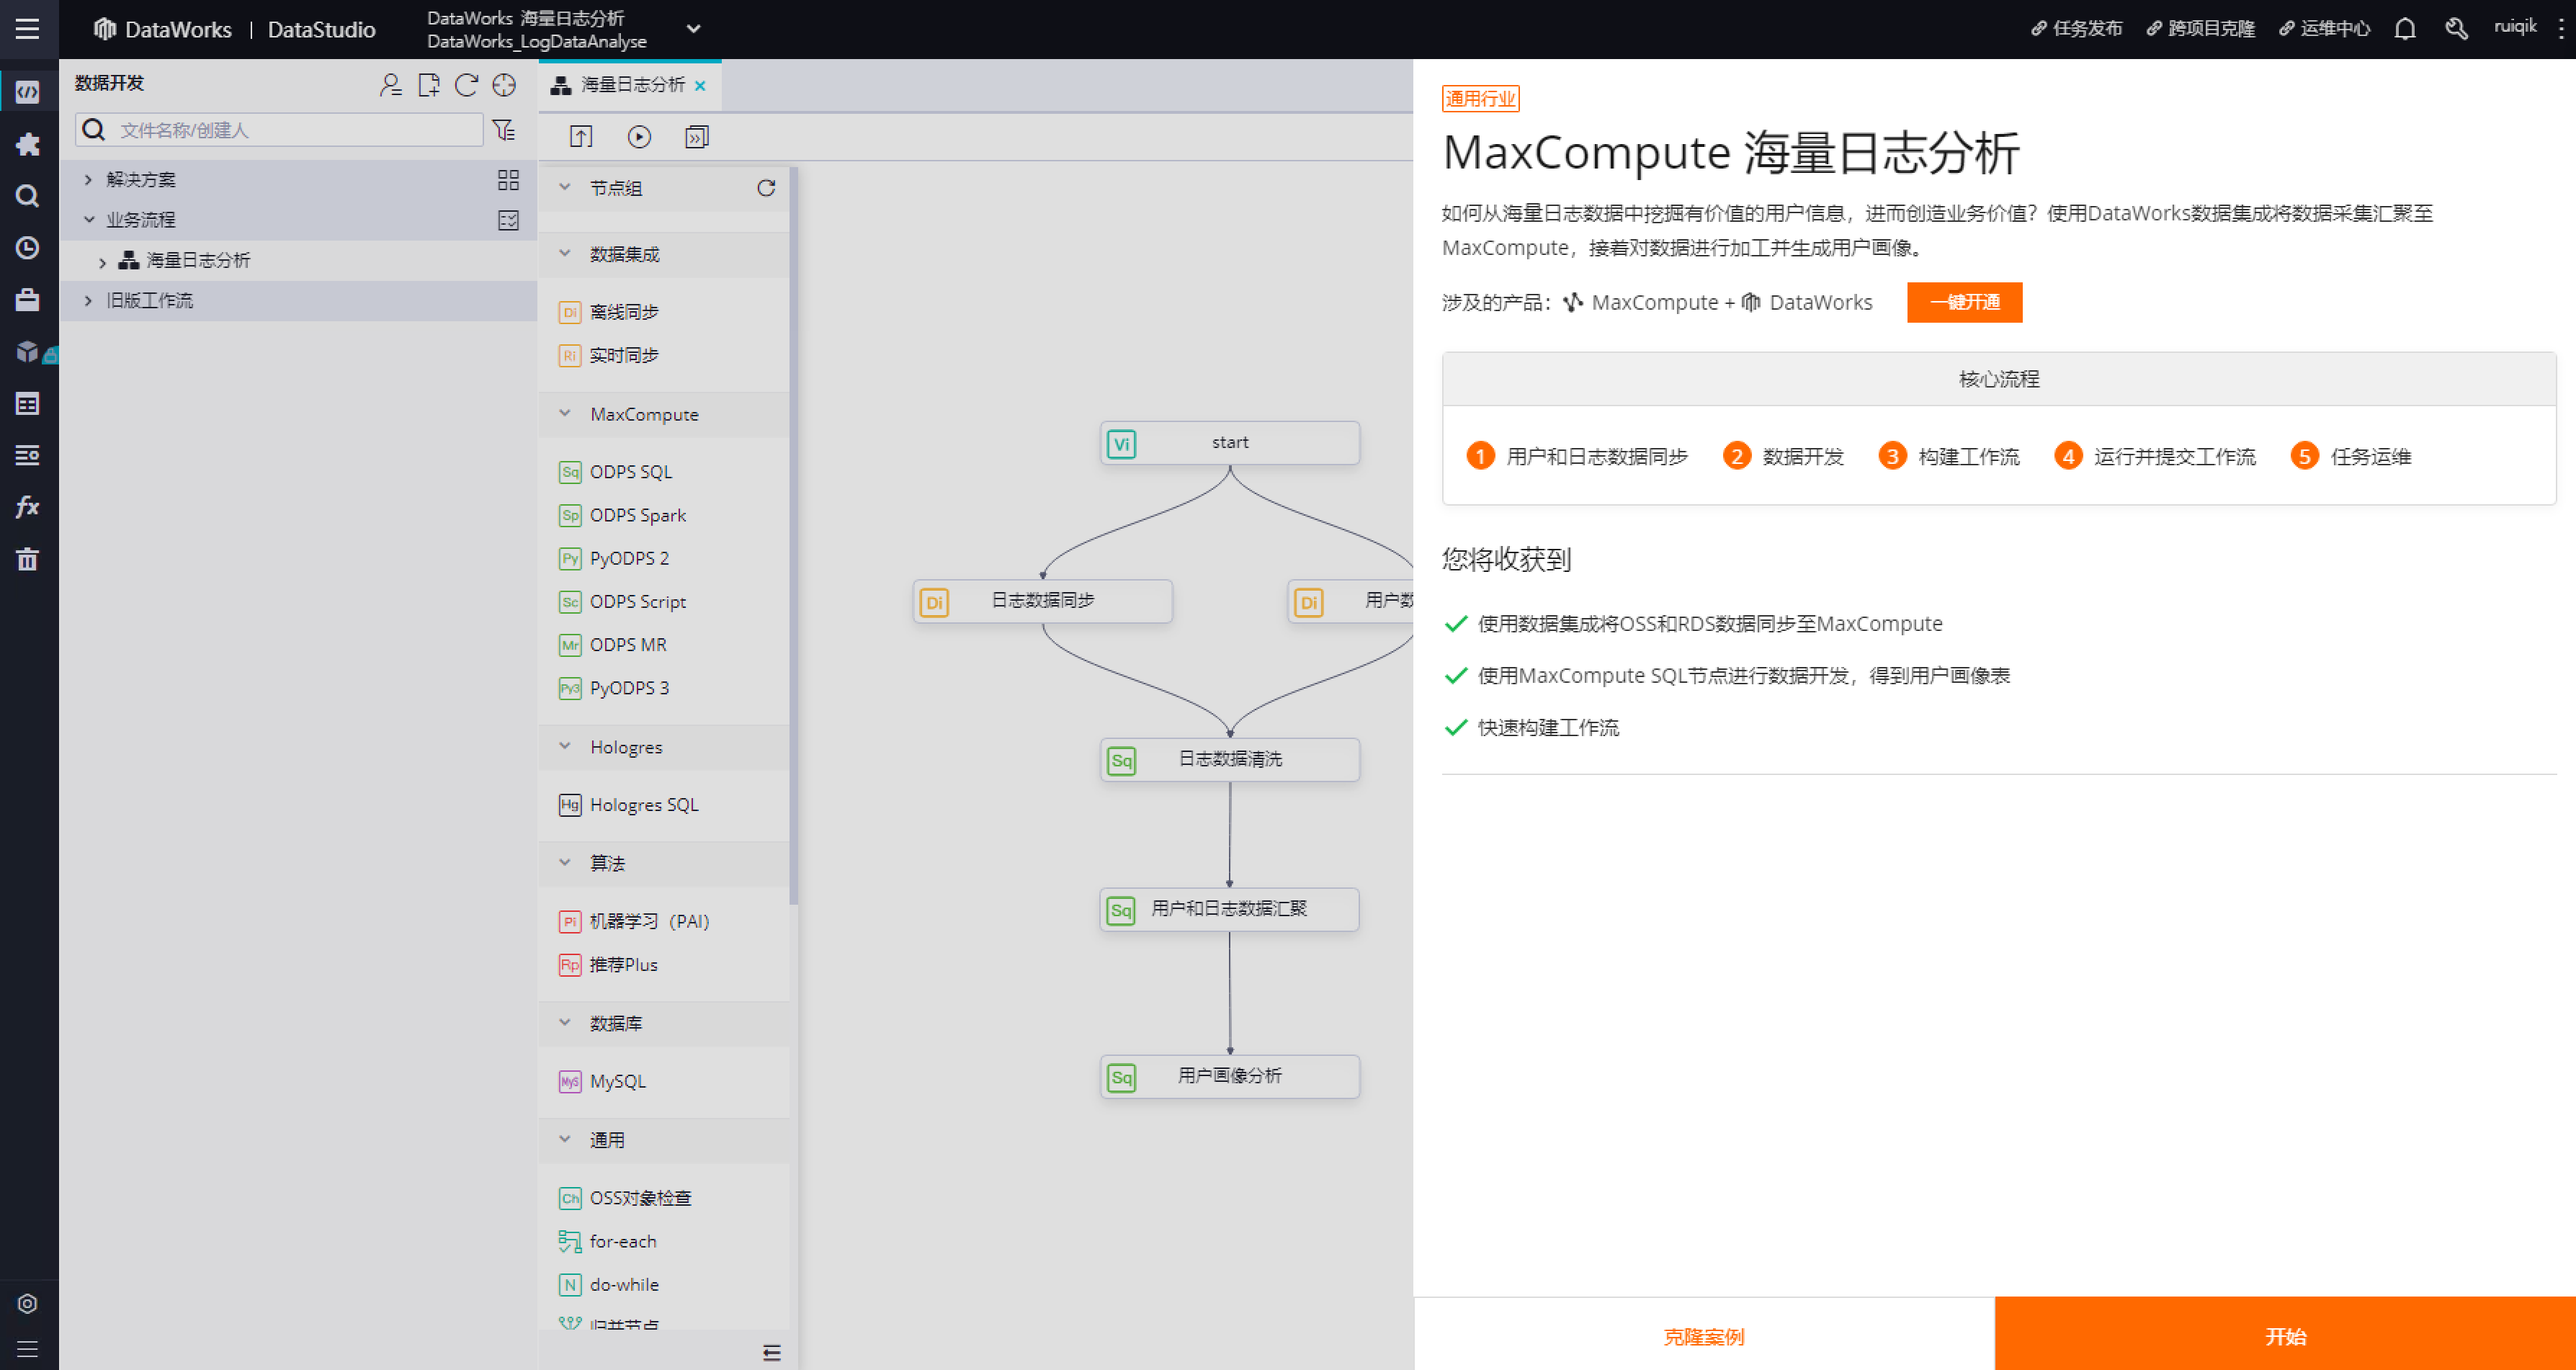This screenshot has height=1370, width=2576.
Task: Click the submit workflow upload icon
Action: (581, 137)
